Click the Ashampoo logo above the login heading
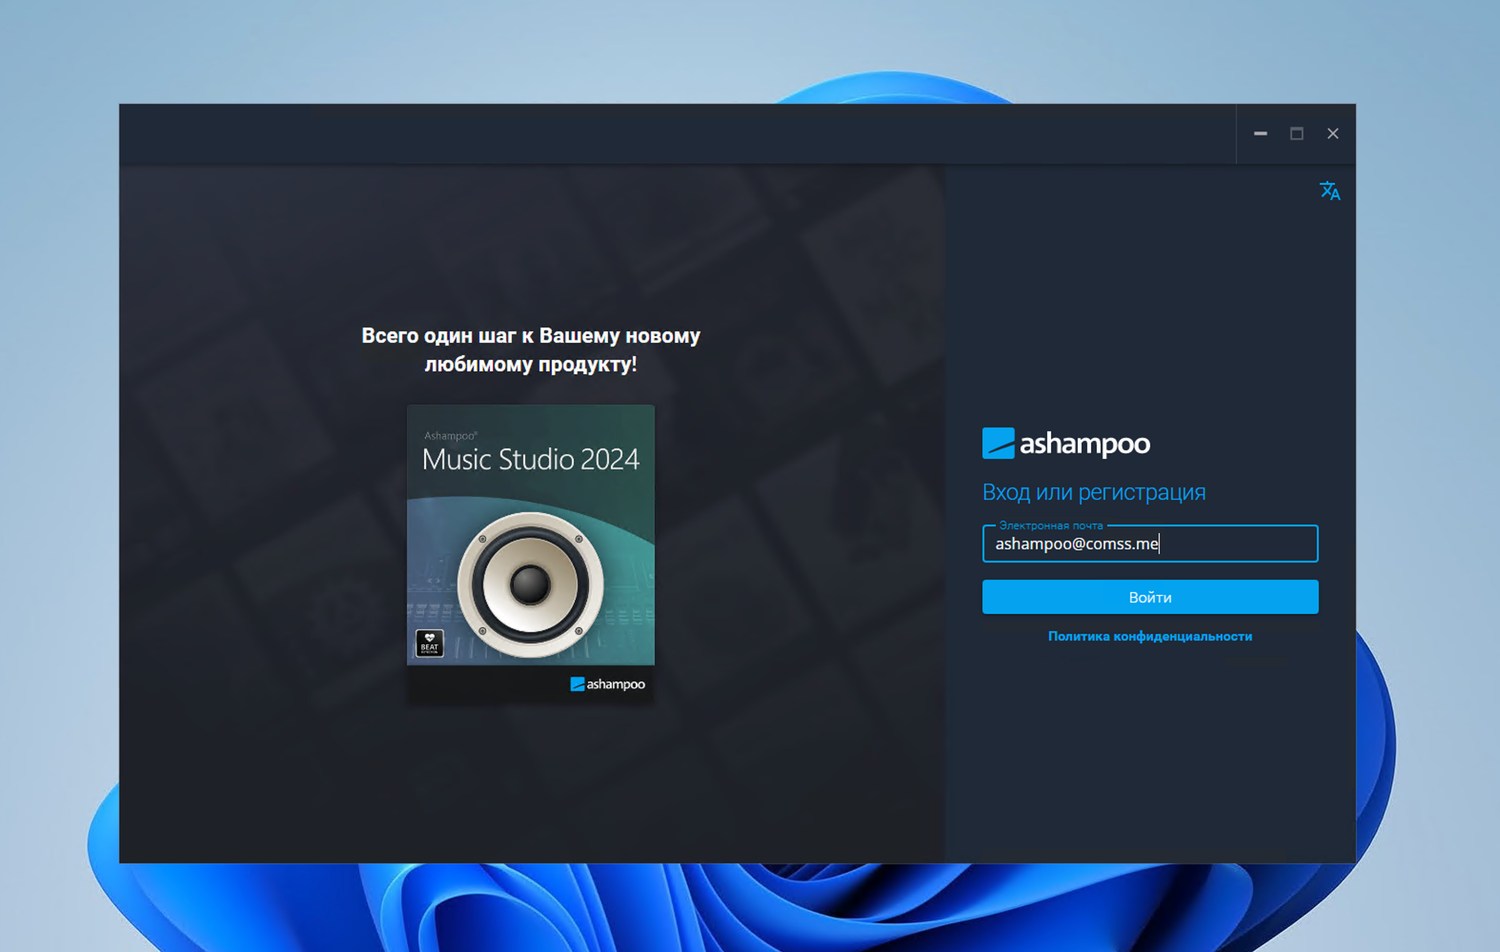 click(x=1066, y=443)
